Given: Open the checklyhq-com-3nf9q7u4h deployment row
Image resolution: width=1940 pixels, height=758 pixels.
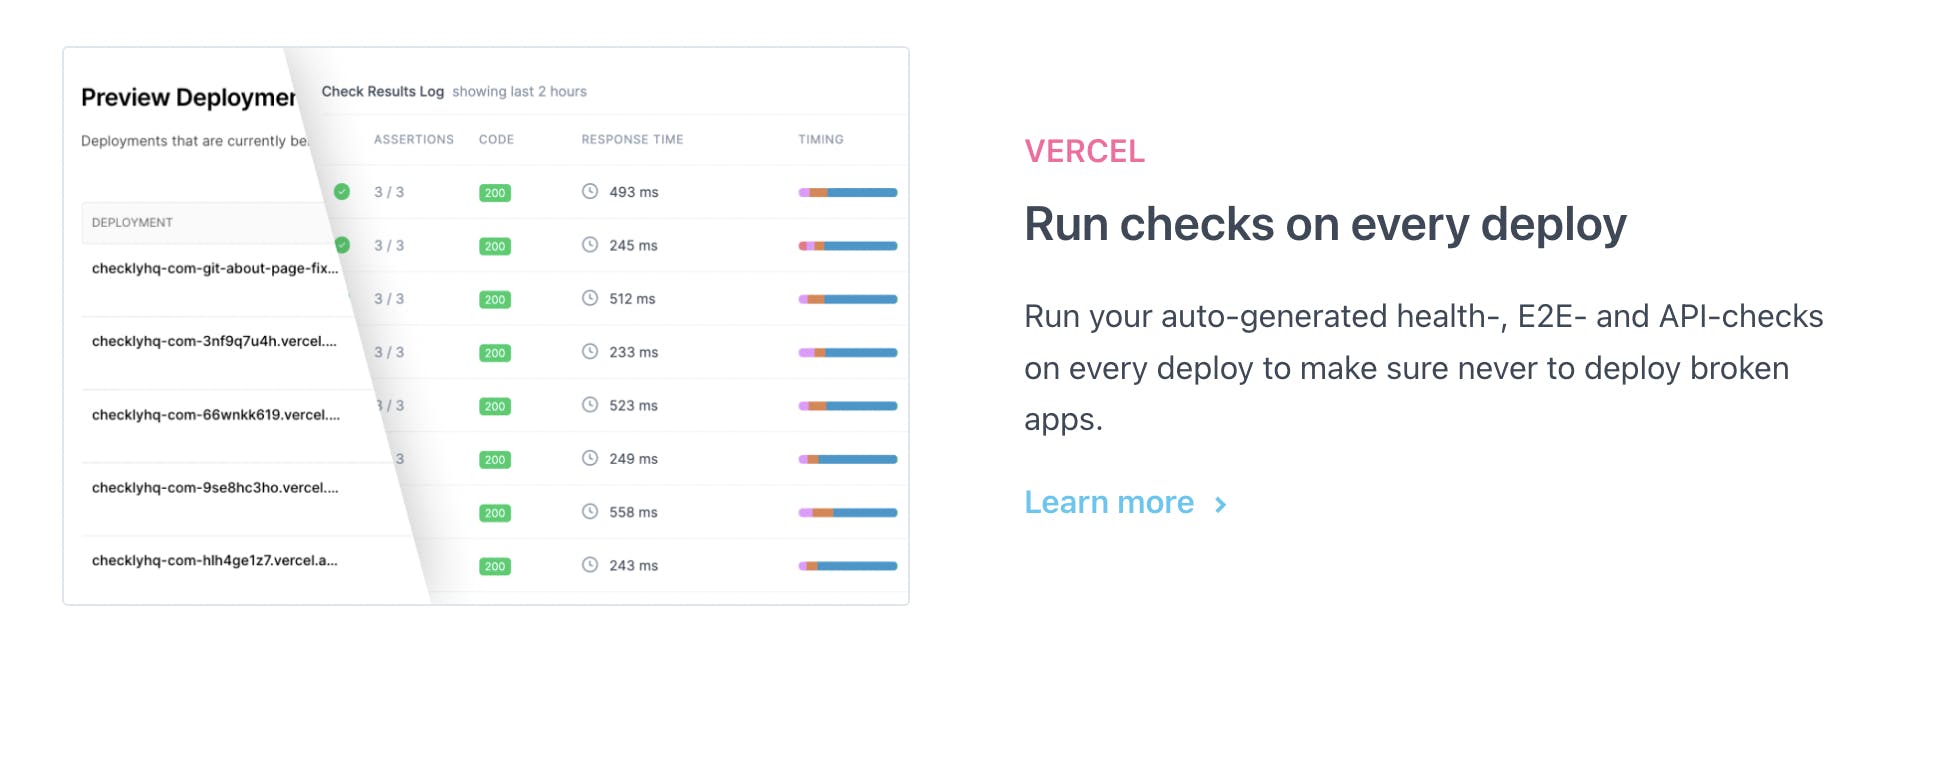Looking at the screenshot, I should [x=214, y=341].
